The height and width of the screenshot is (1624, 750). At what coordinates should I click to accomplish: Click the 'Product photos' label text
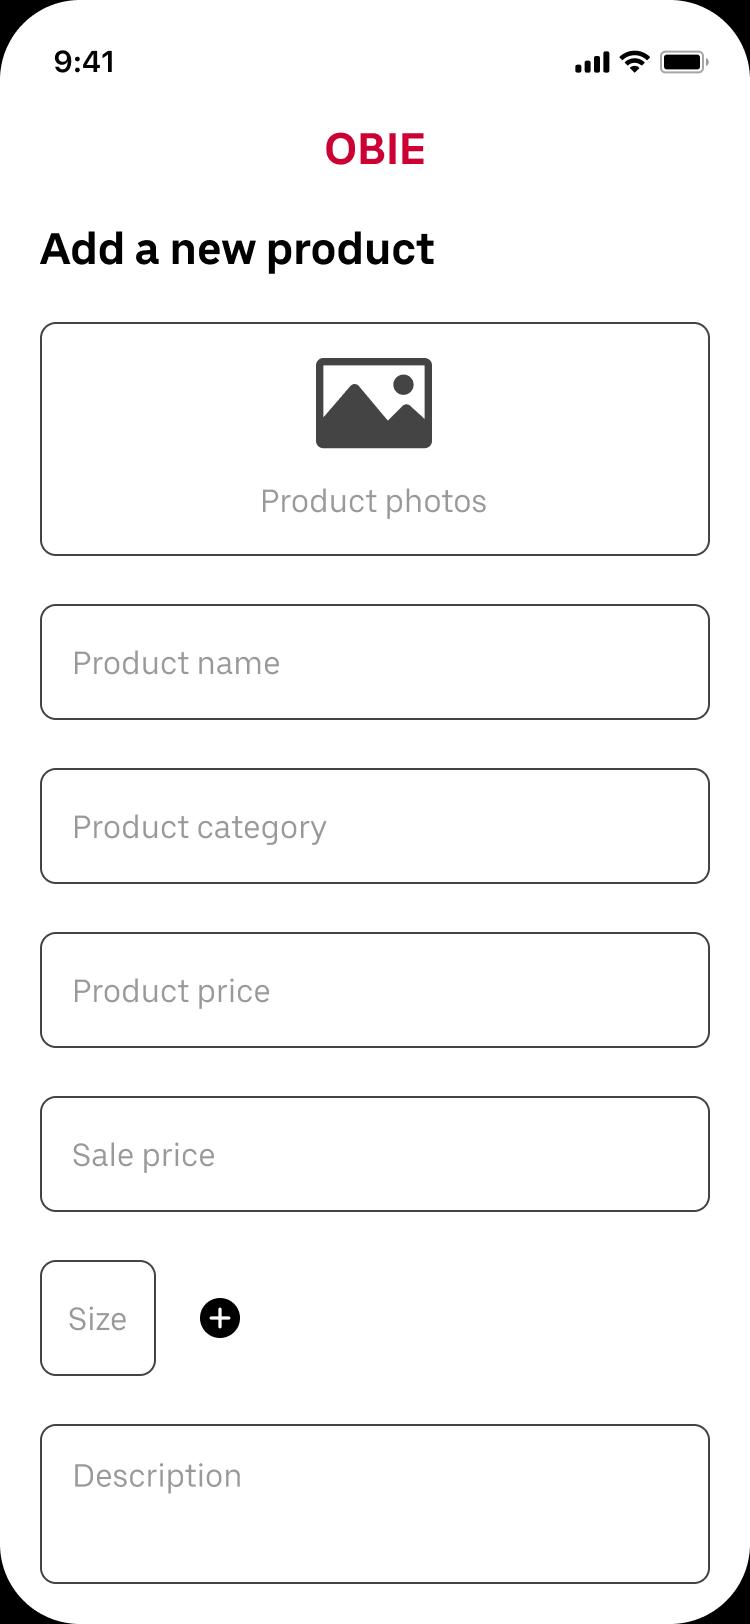coord(374,501)
